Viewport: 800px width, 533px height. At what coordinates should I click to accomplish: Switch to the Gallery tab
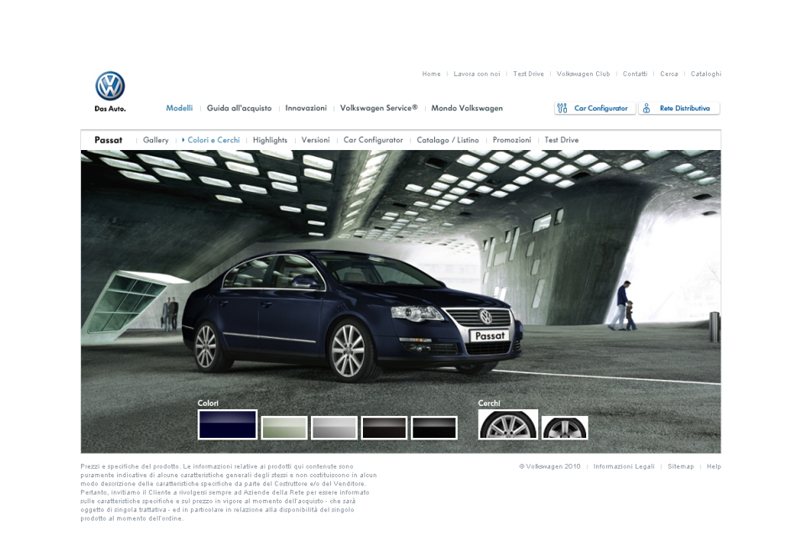[x=155, y=140]
